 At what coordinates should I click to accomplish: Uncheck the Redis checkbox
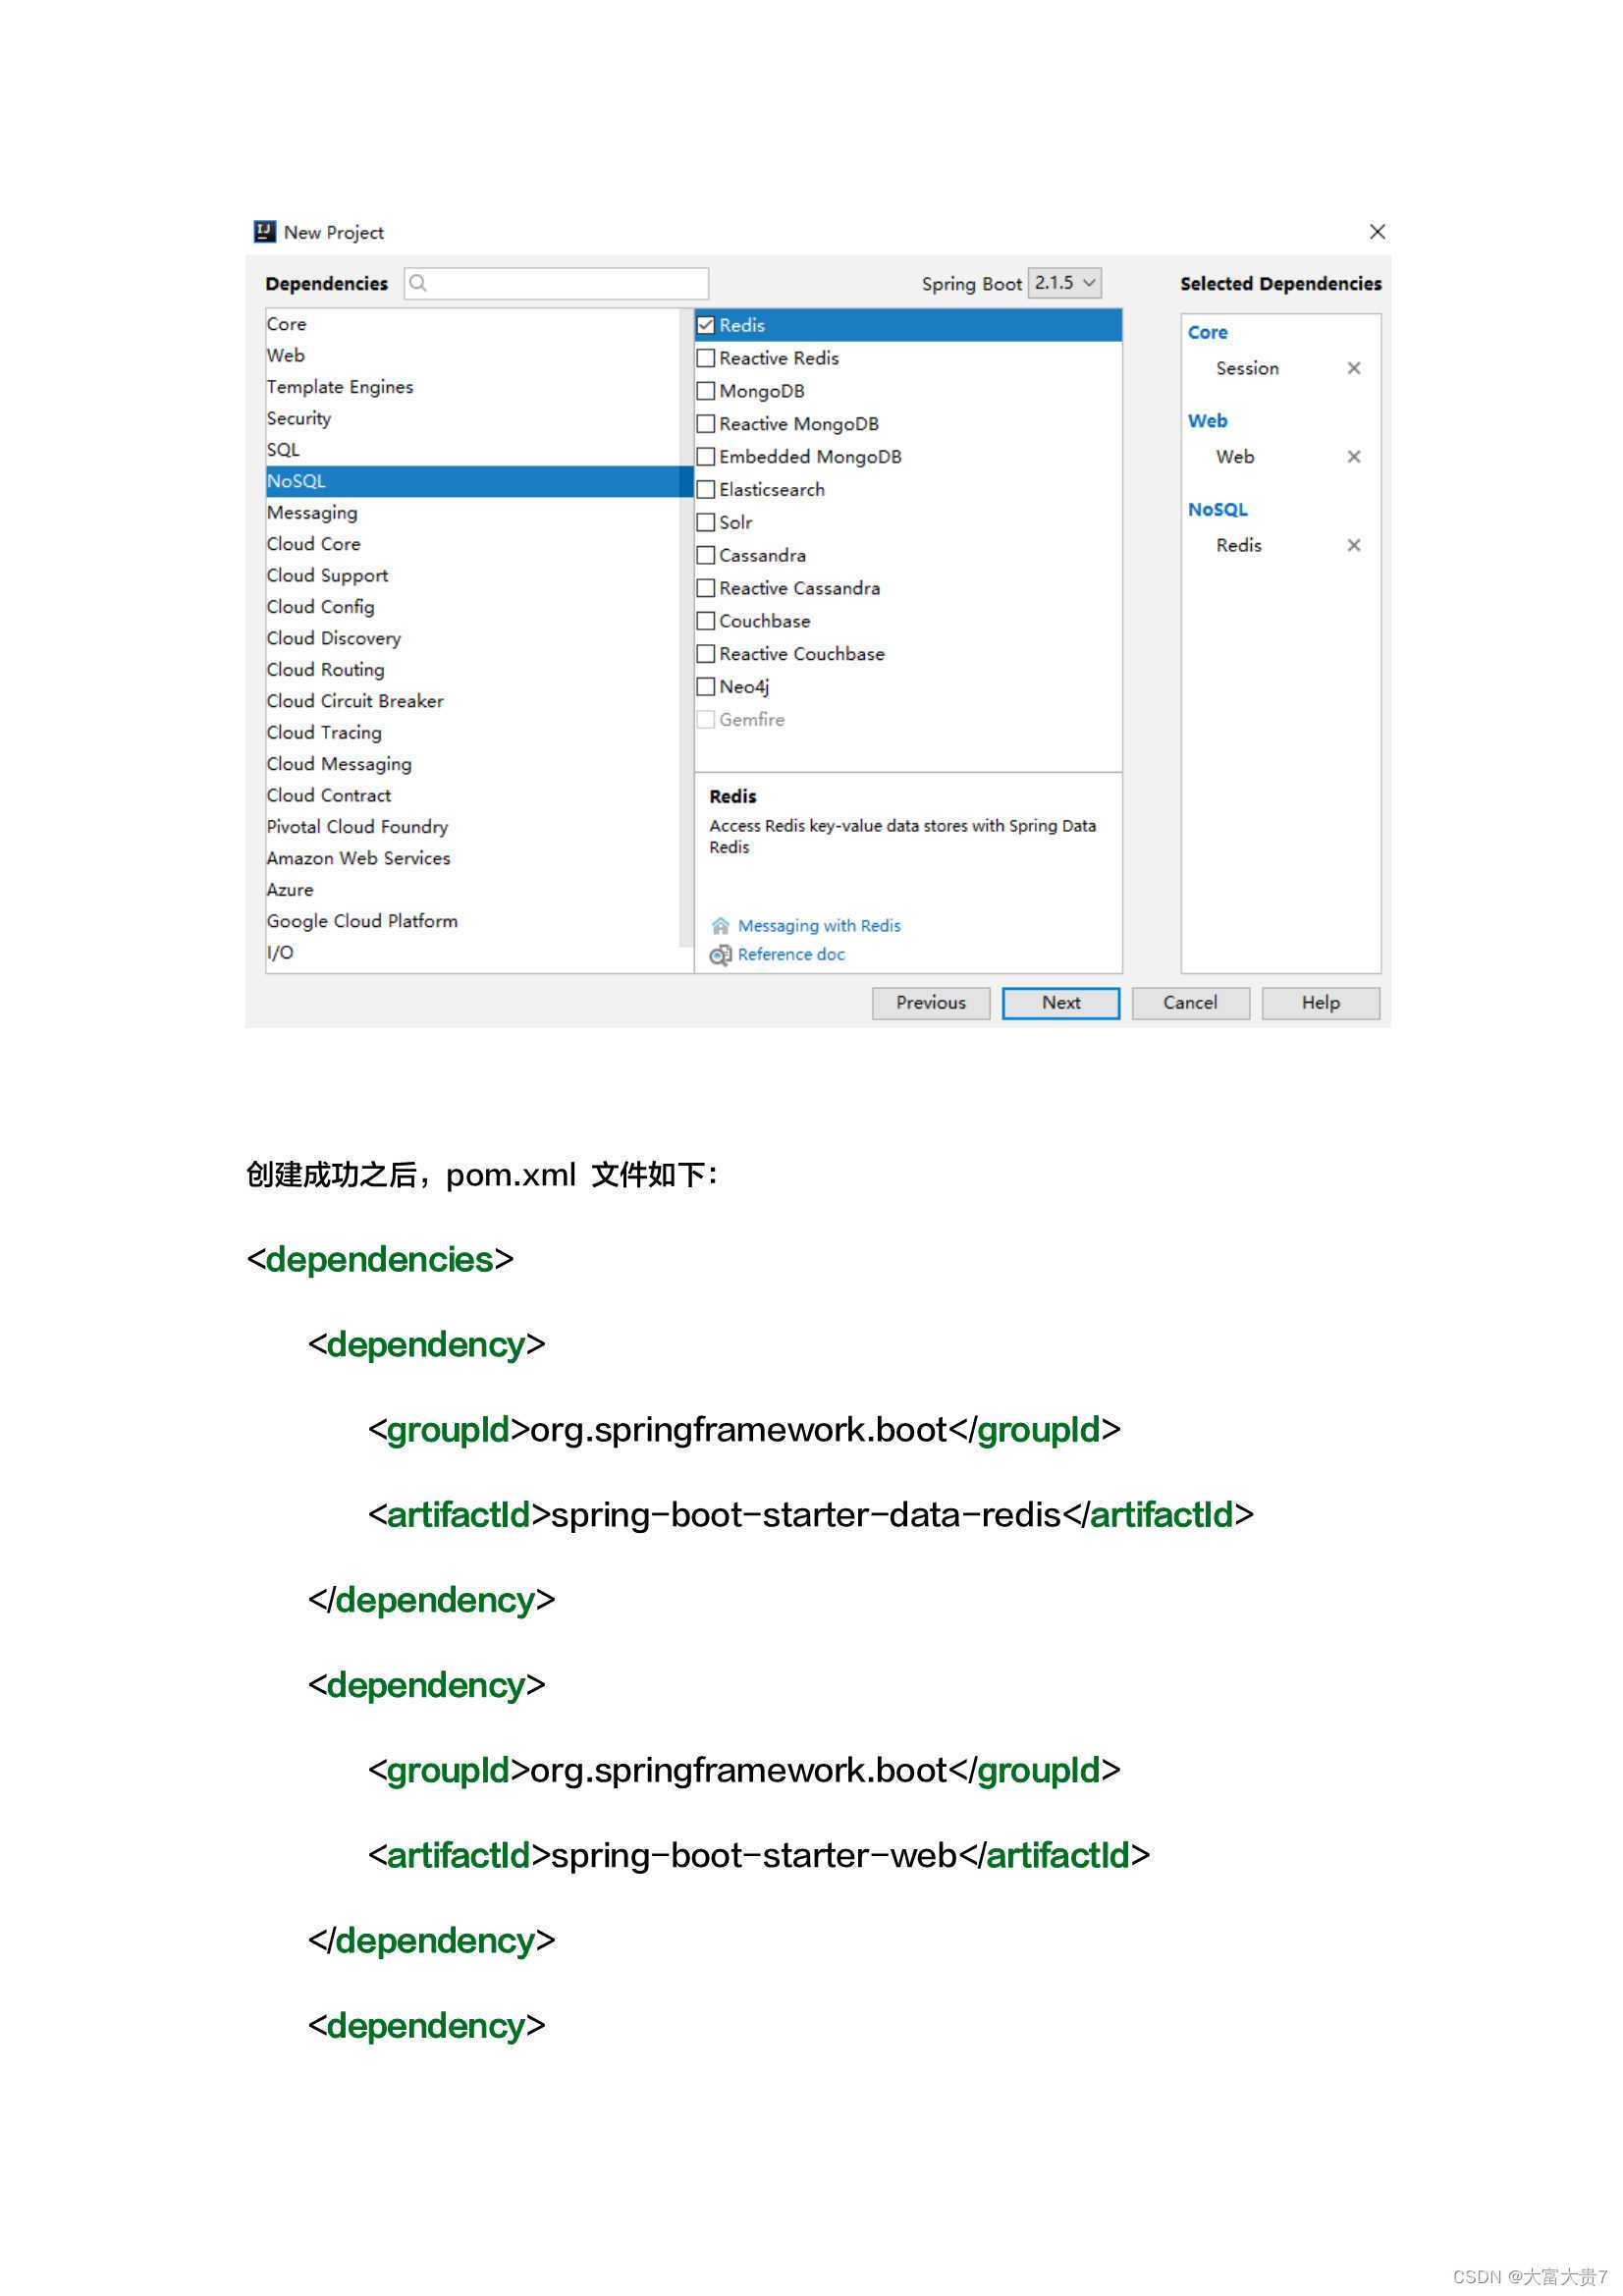click(706, 324)
